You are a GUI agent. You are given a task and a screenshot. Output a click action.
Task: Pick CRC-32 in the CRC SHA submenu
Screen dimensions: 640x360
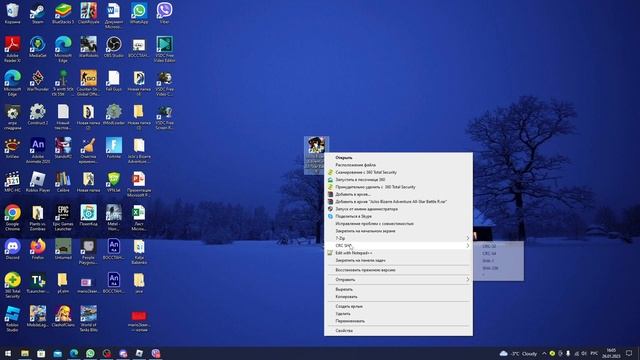click(489, 246)
